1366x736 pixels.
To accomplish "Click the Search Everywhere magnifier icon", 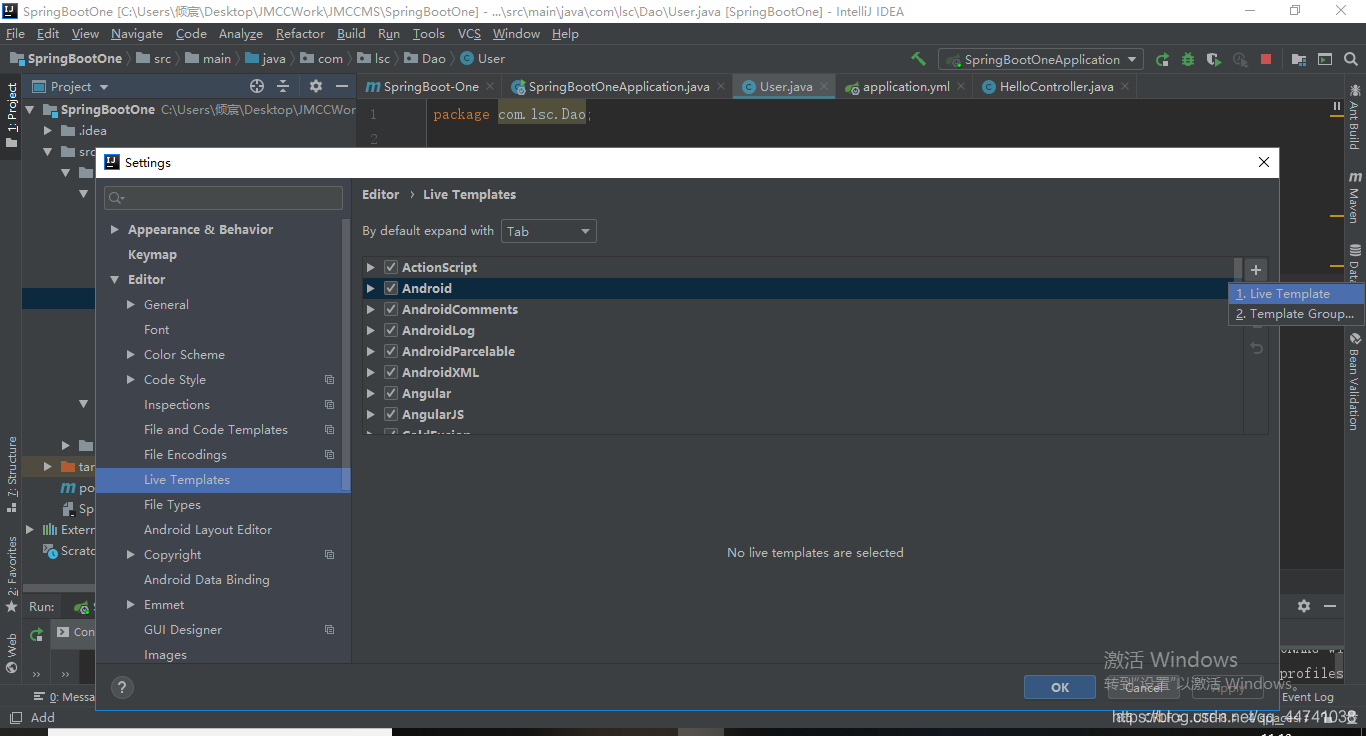I will click(1351, 59).
